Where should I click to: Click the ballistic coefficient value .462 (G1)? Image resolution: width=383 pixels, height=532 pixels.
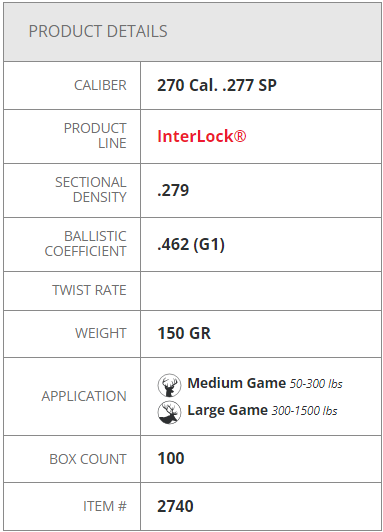click(191, 244)
